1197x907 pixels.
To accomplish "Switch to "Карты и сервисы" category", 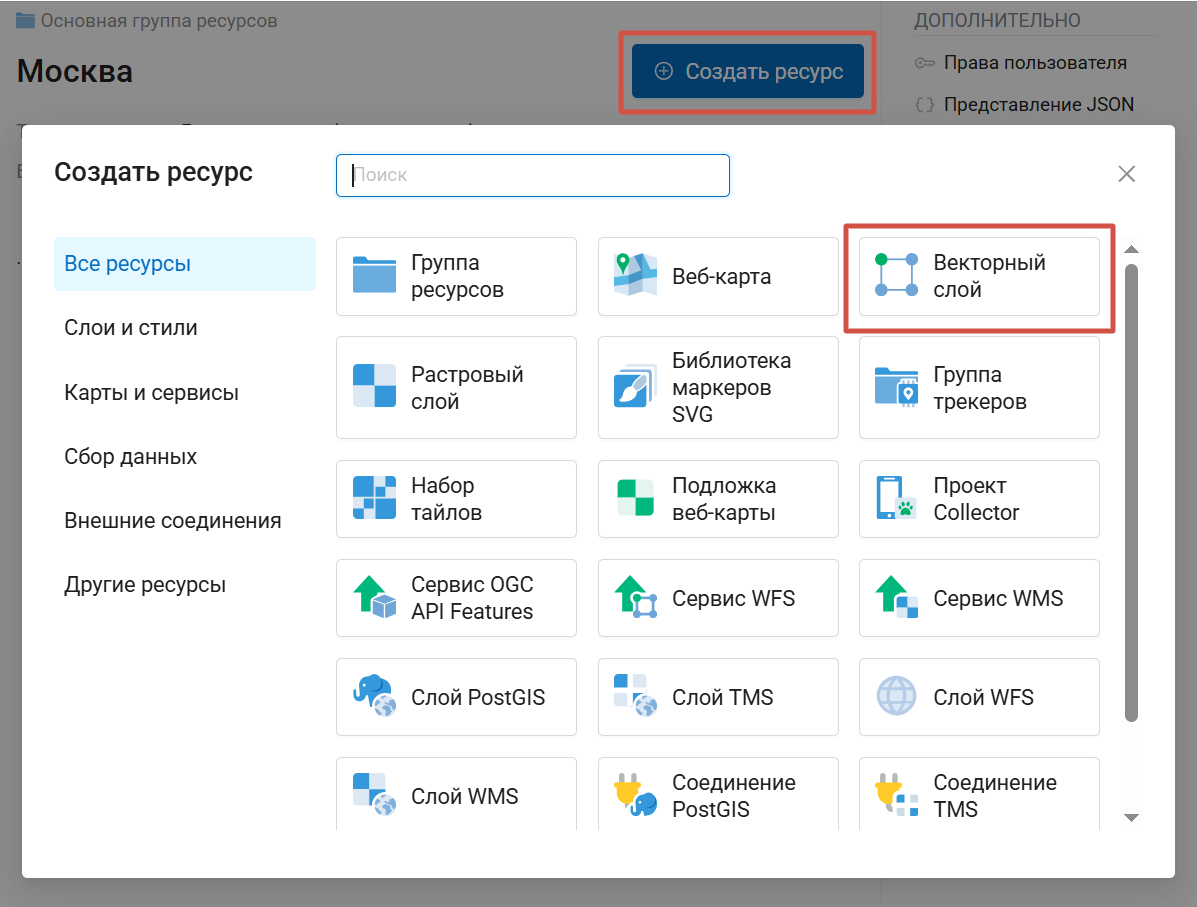I will click(151, 393).
